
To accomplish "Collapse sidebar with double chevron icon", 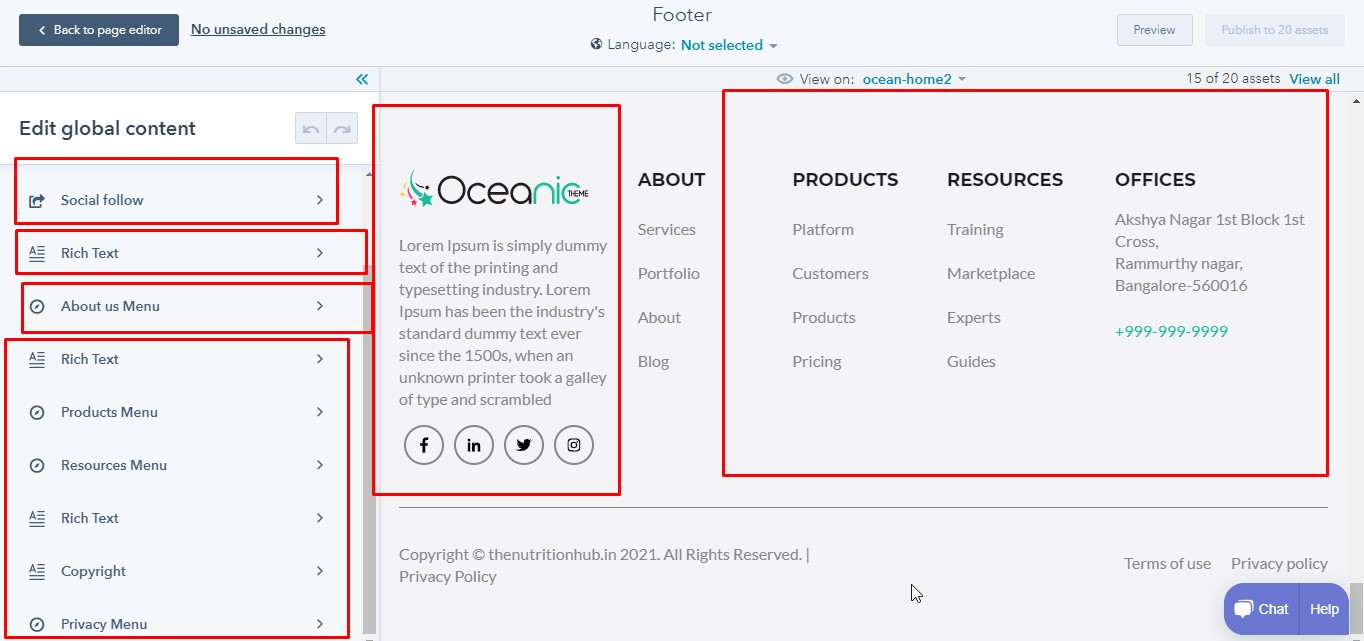I will click(x=362, y=79).
